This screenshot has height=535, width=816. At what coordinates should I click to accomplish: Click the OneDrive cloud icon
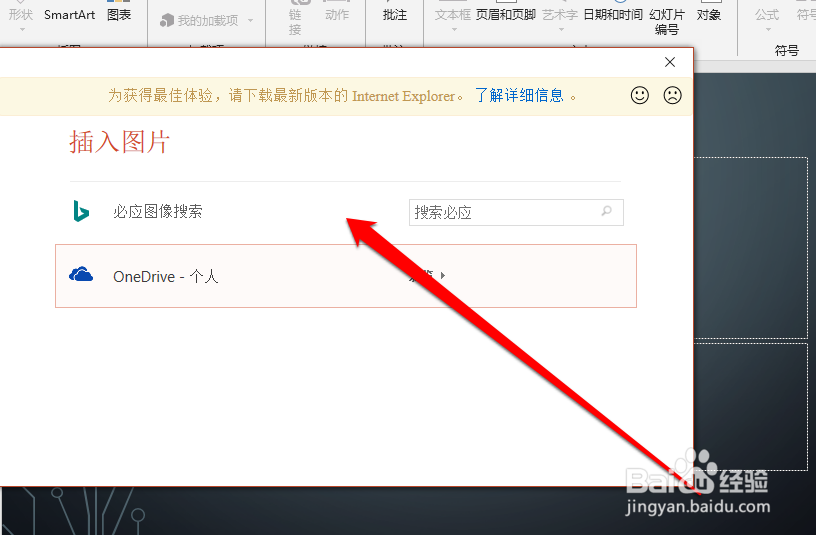(x=81, y=274)
